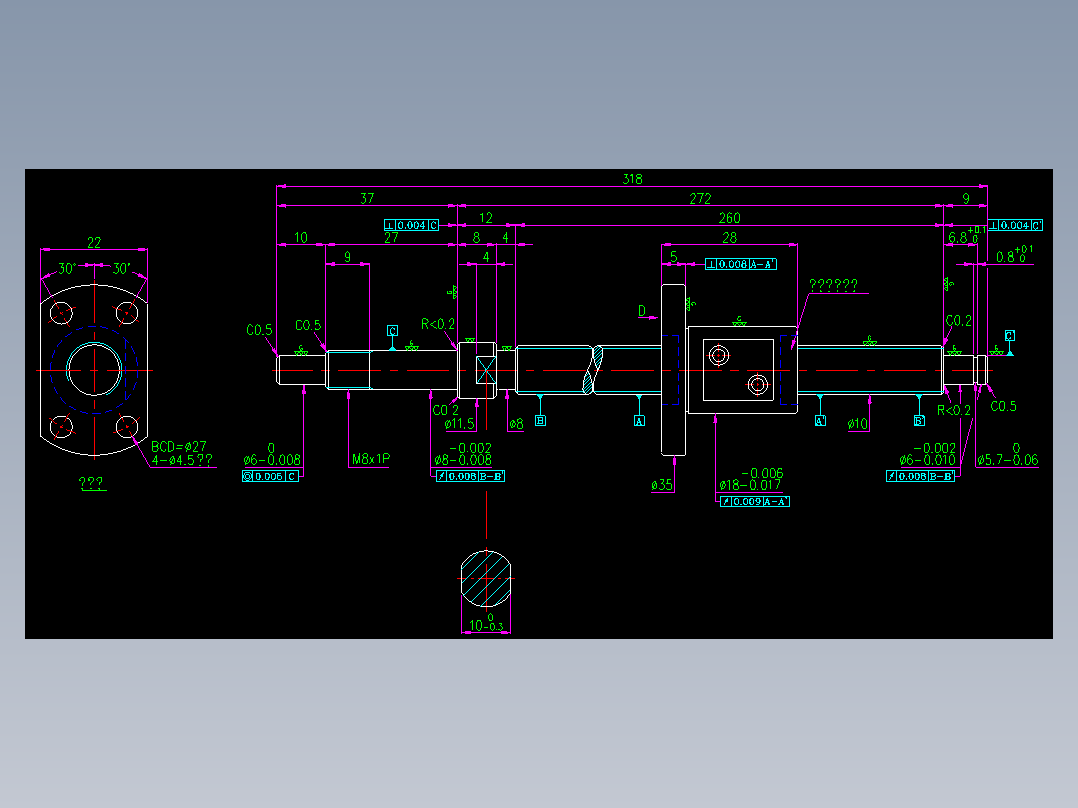
Task: Select datum label B below the shaft
Action: point(540,420)
